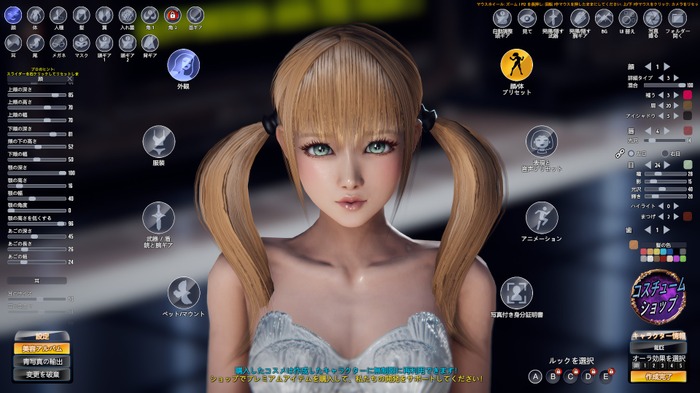Viewport: 700px width, 393px height.
Task: Open the 体 (body) category icon
Action: point(35,16)
